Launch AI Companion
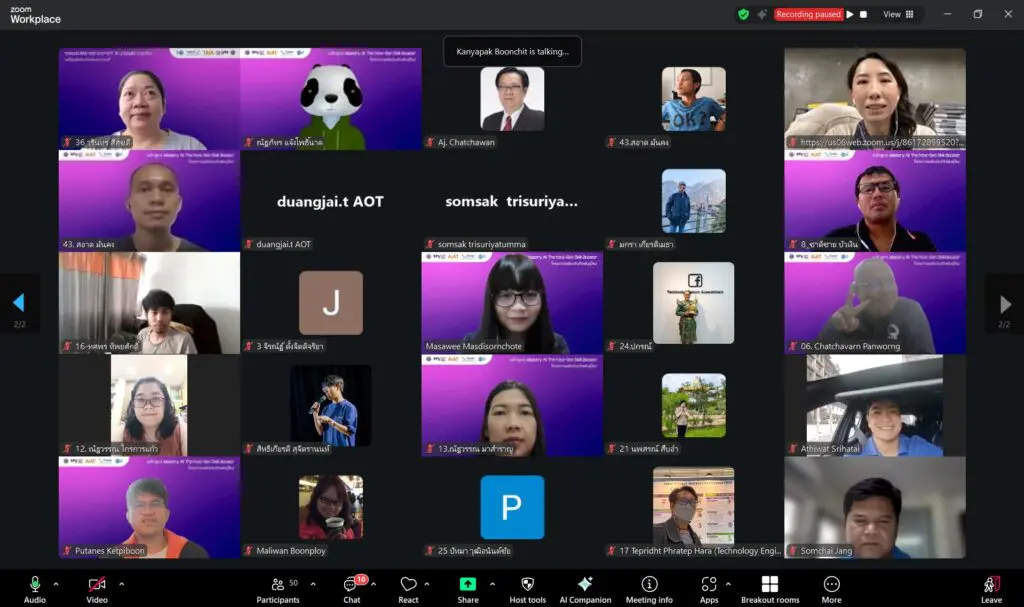Screen dimensions: 1024x607 coord(585,589)
